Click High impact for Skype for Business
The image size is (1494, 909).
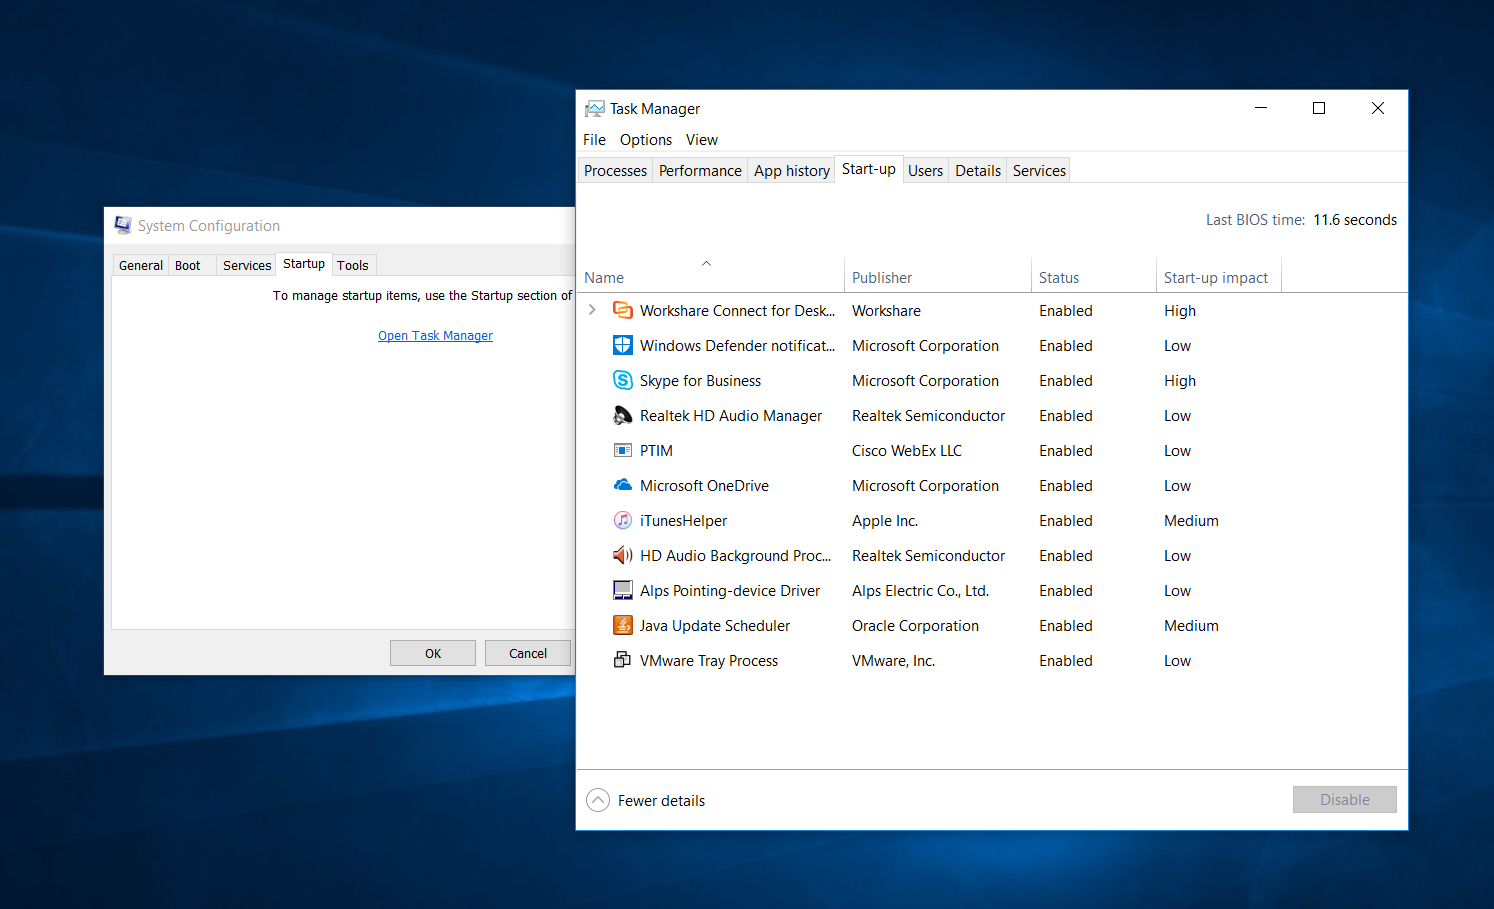[1180, 381]
